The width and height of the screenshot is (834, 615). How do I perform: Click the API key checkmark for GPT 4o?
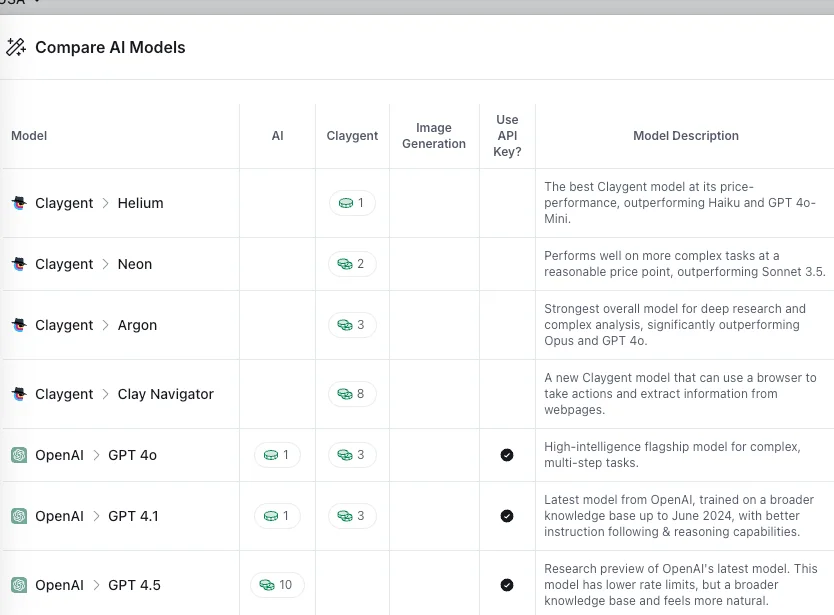coord(507,455)
